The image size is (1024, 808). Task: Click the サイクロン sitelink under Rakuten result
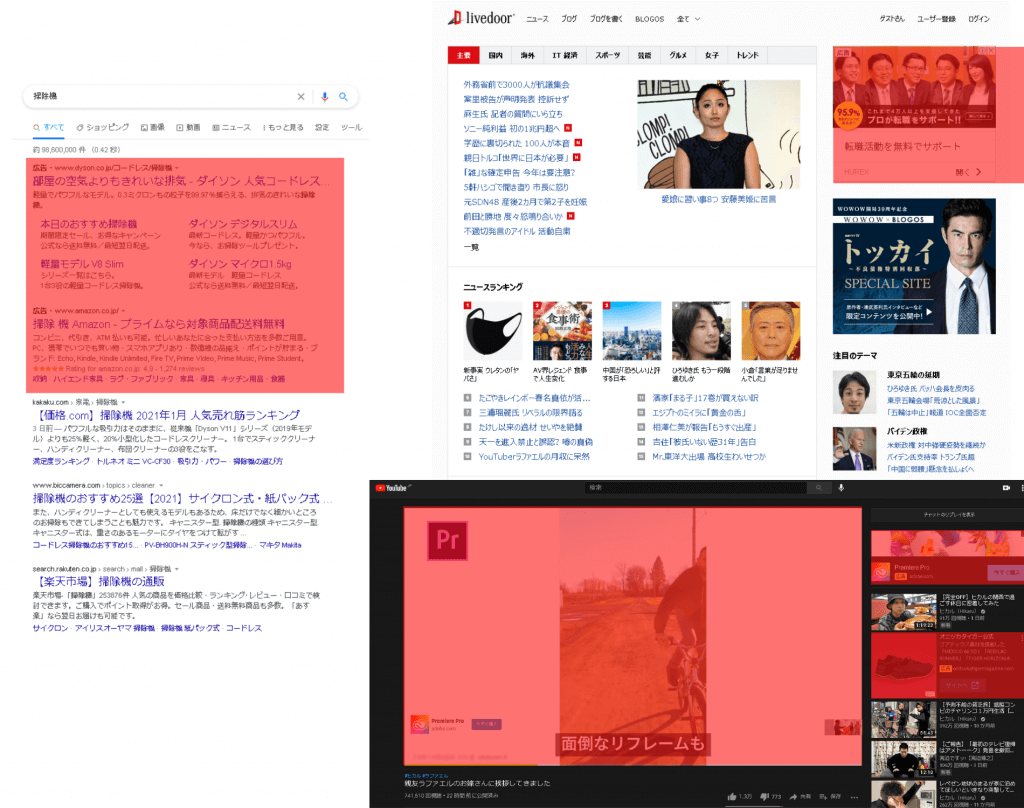tap(50, 628)
